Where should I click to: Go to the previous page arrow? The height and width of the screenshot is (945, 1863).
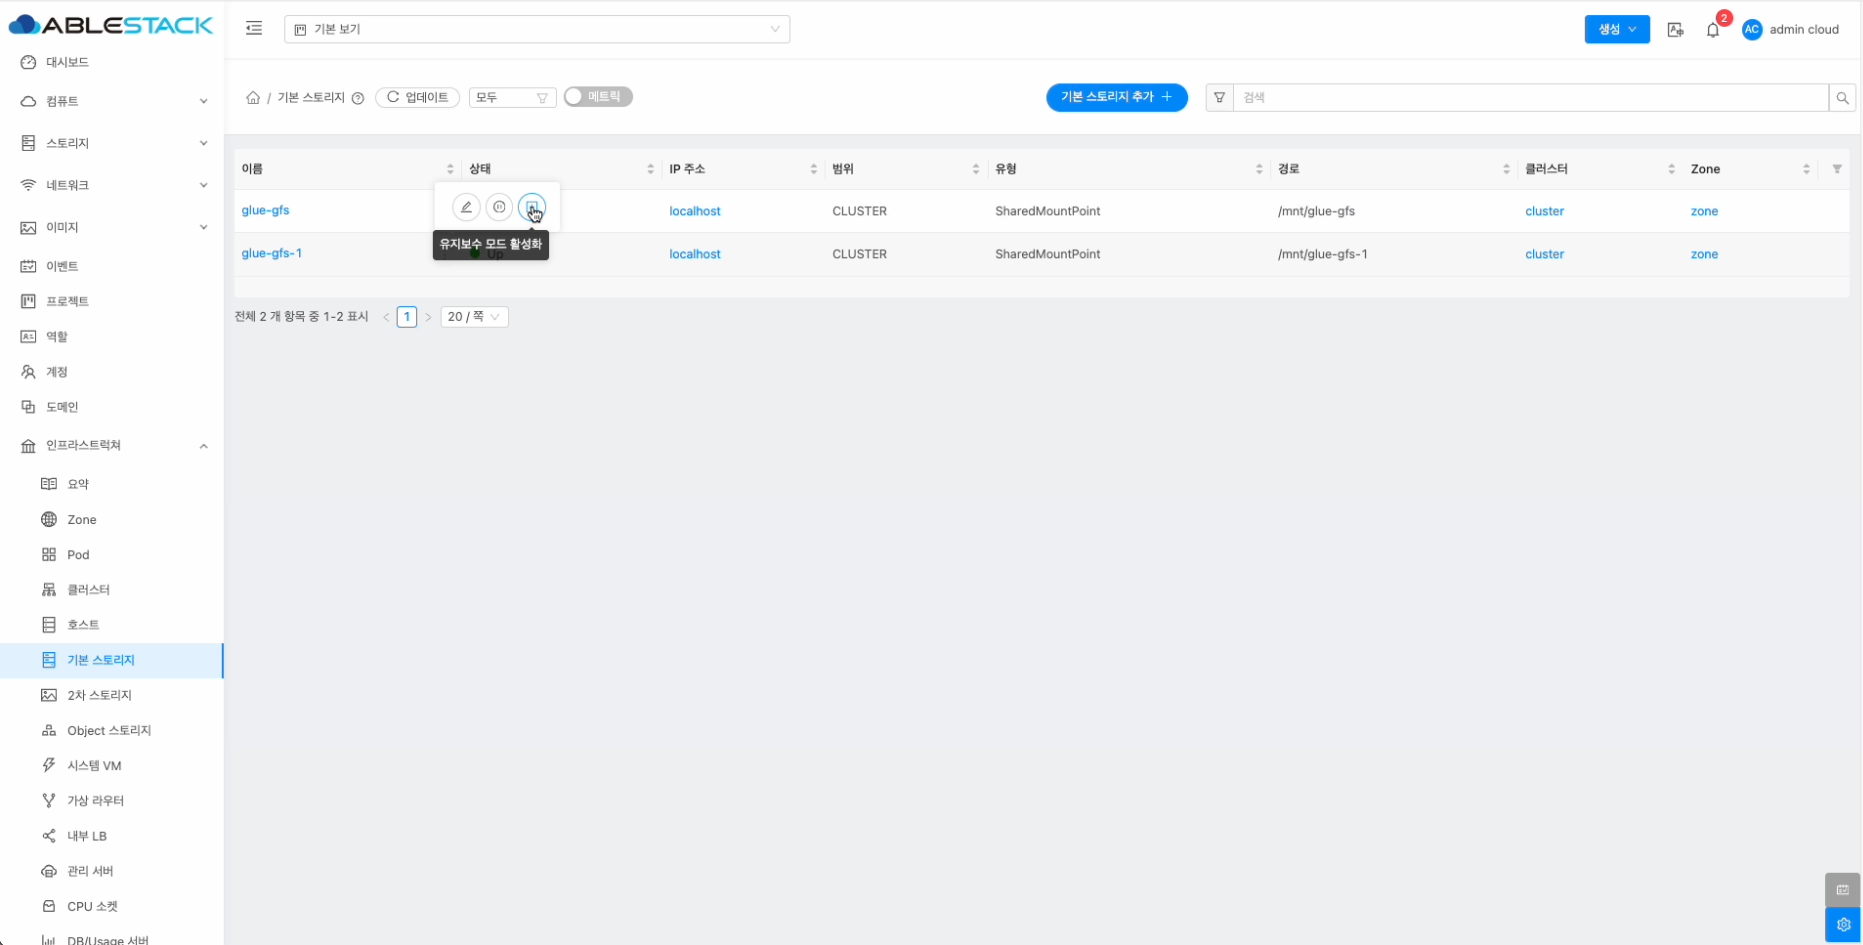[x=386, y=317]
